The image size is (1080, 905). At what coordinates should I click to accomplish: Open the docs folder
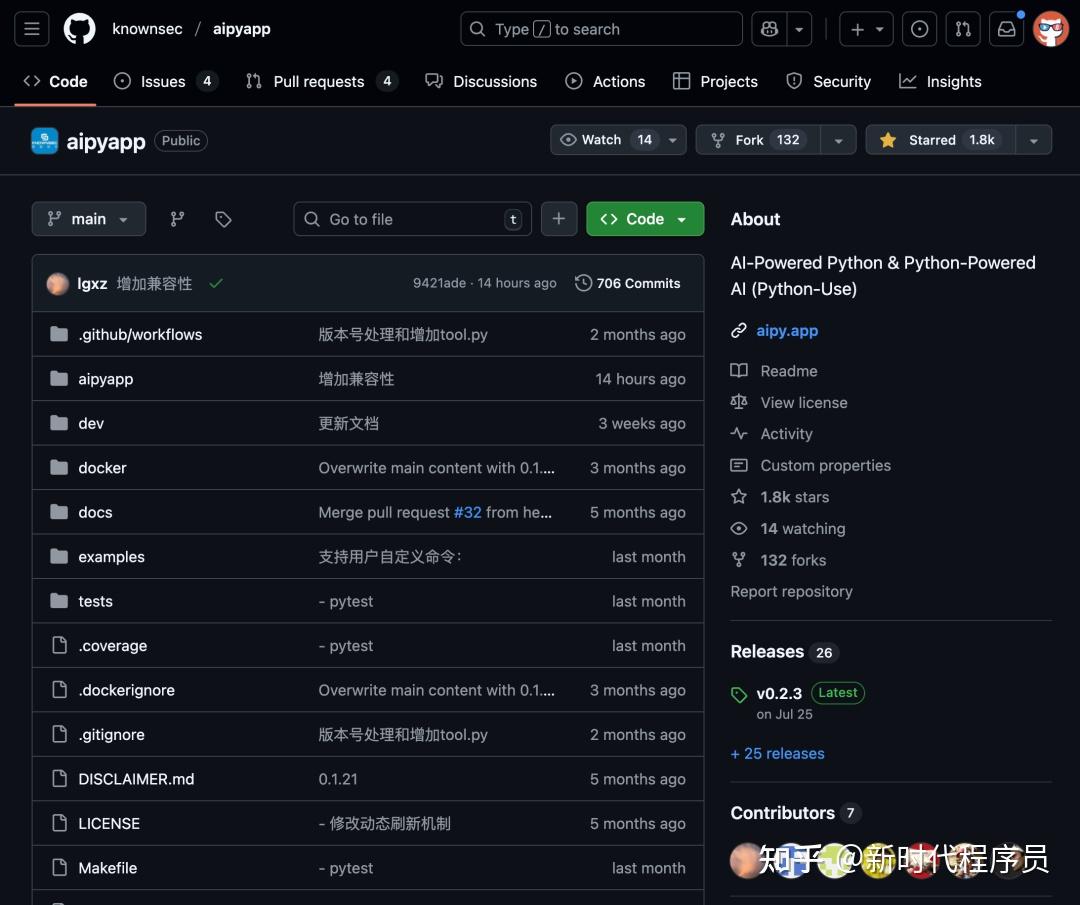coord(95,512)
